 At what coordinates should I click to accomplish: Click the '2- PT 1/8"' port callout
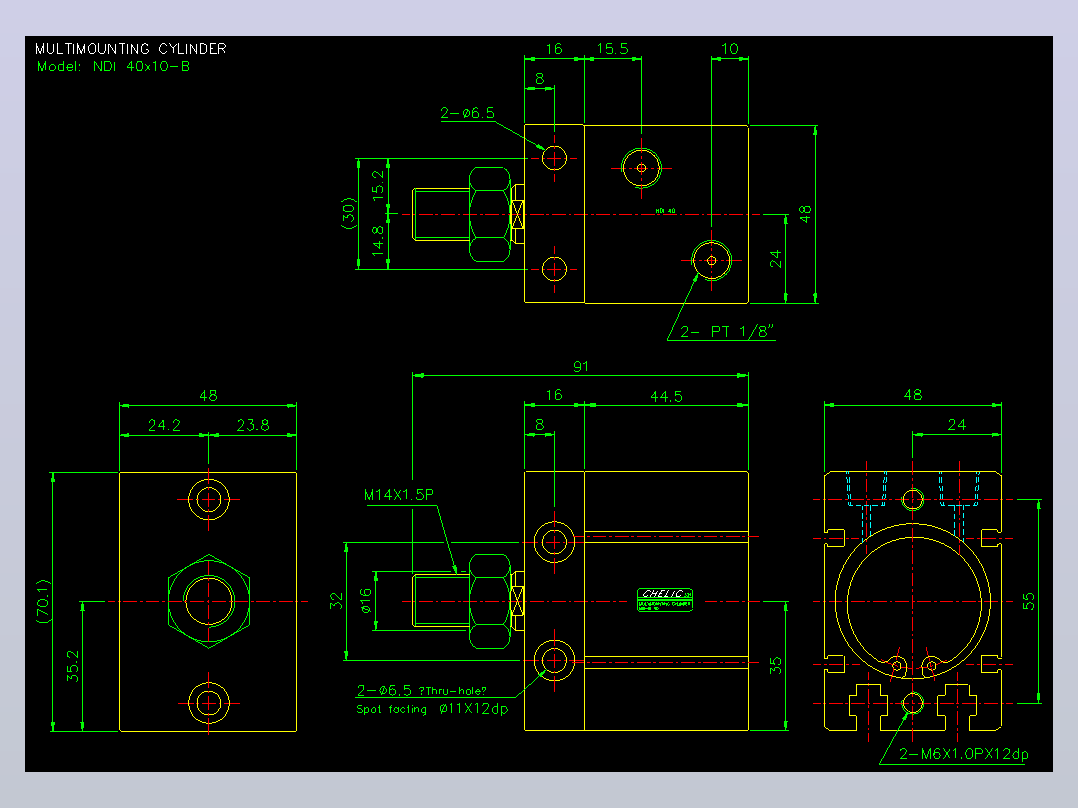[x=727, y=331]
